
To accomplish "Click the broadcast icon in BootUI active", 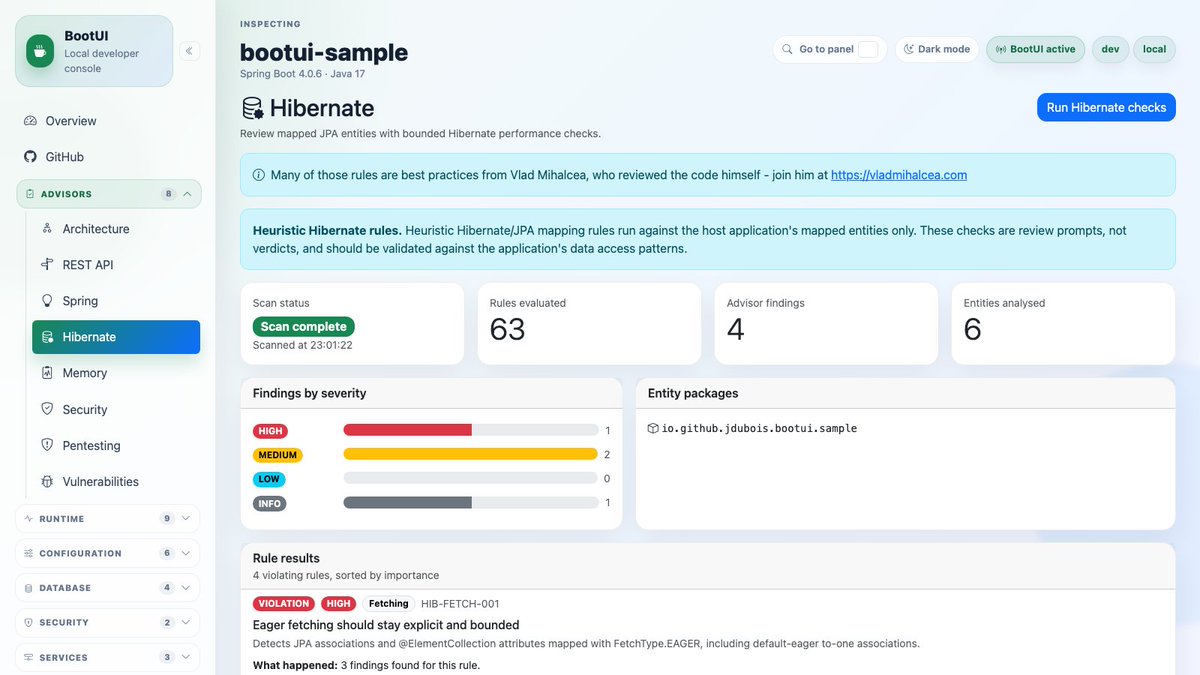I will click(1001, 49).
